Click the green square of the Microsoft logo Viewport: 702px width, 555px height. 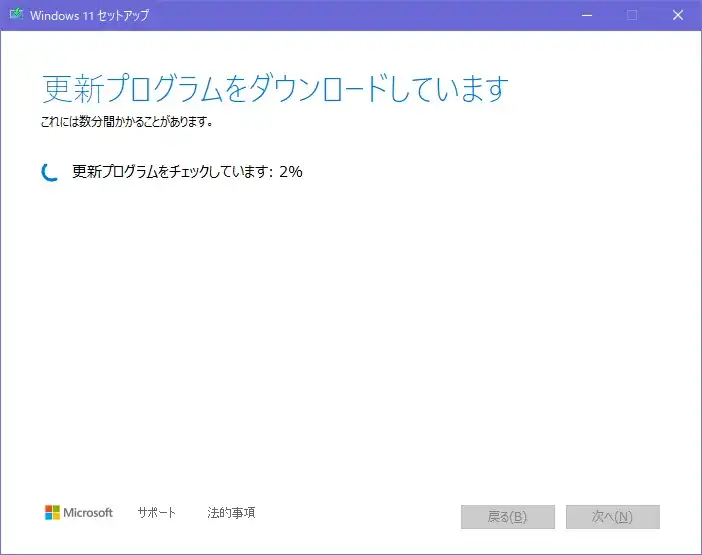[x=57, y=509]
